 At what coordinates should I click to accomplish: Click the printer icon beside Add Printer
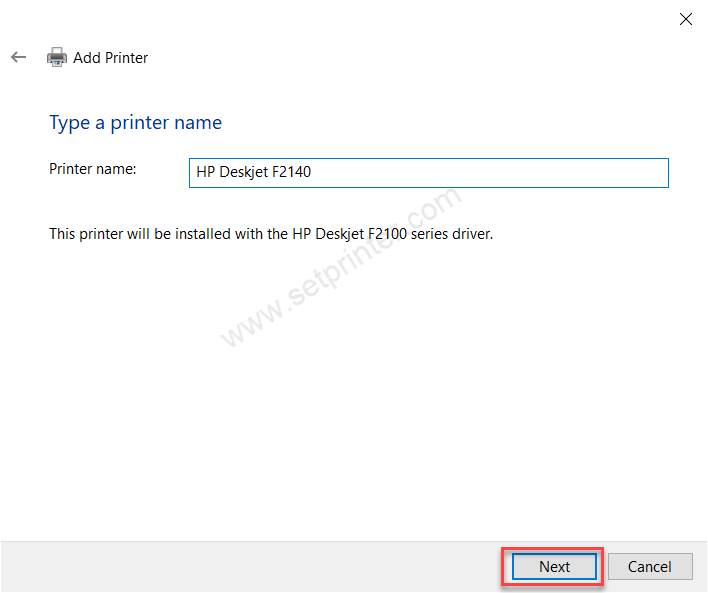pyautogui.click(x=57, y=57)
